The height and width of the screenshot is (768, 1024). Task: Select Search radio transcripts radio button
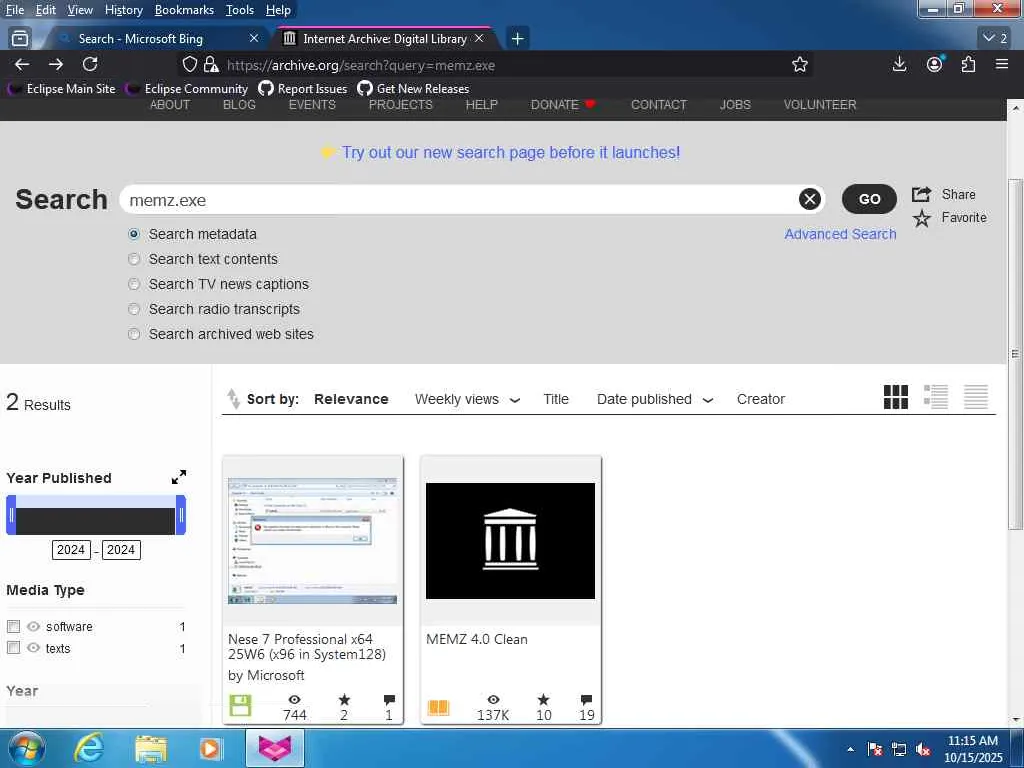pyautogui.click(x=134, y=309)
